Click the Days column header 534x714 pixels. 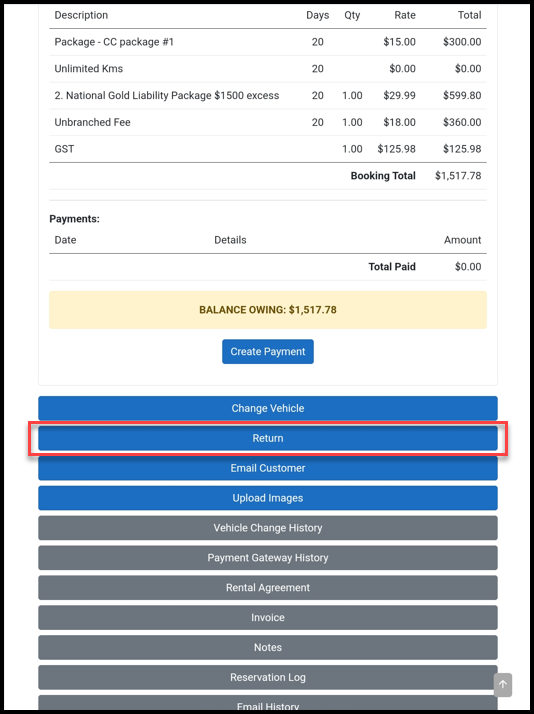317,15
